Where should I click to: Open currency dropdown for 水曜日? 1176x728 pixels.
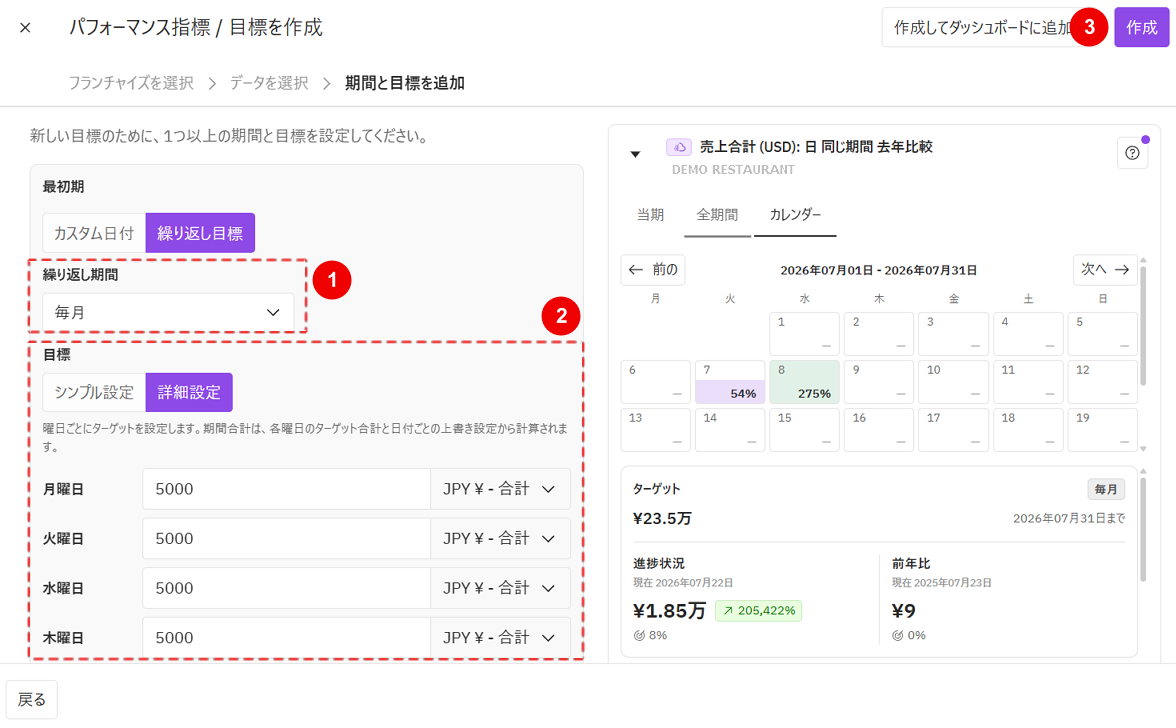tap(500, 588)
